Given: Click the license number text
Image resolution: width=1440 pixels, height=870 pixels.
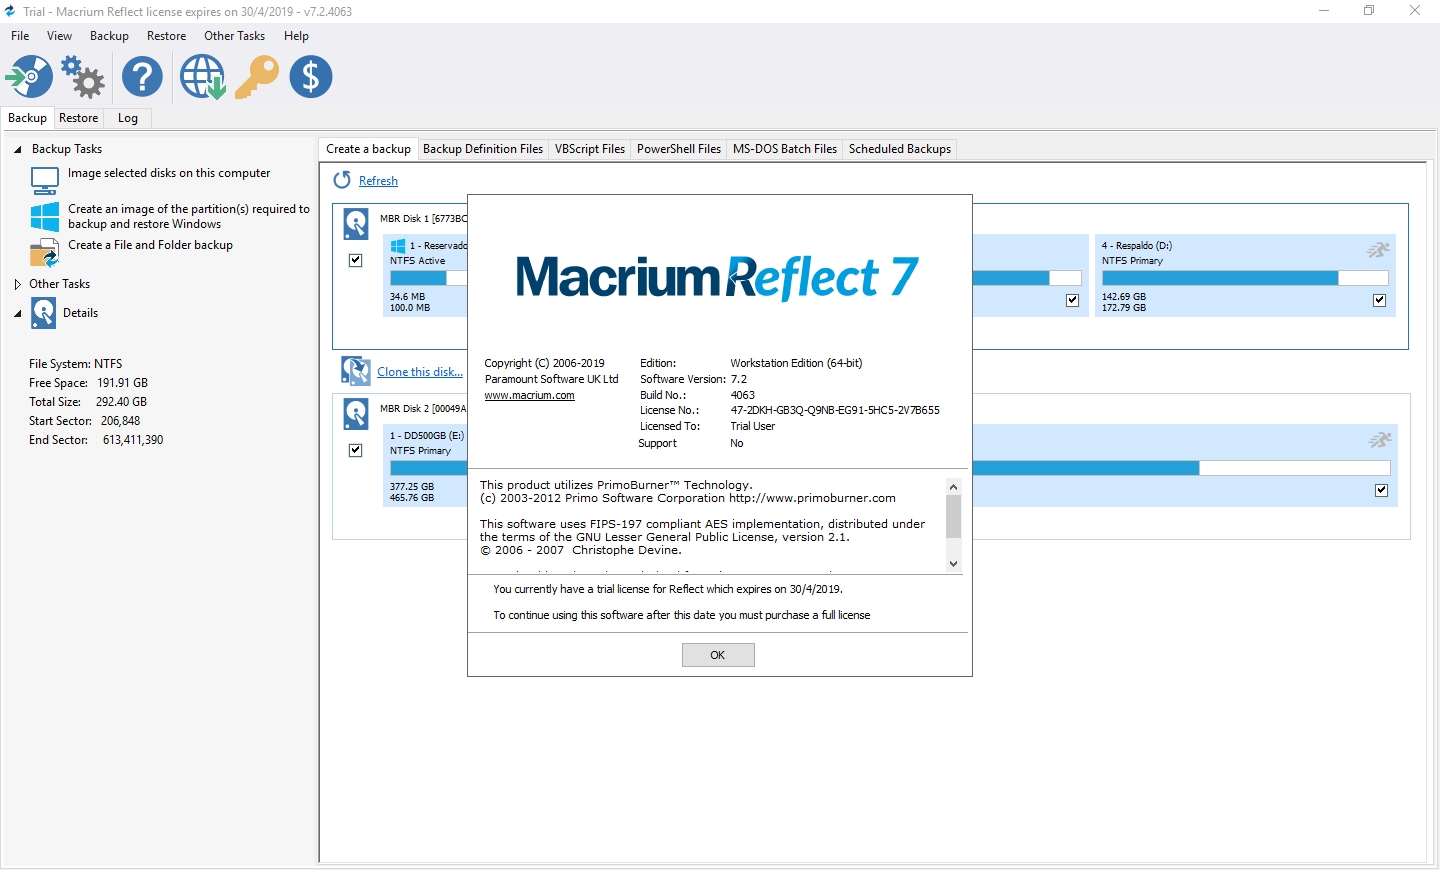Looking at the screenshot, I should (x=835, y=410).
